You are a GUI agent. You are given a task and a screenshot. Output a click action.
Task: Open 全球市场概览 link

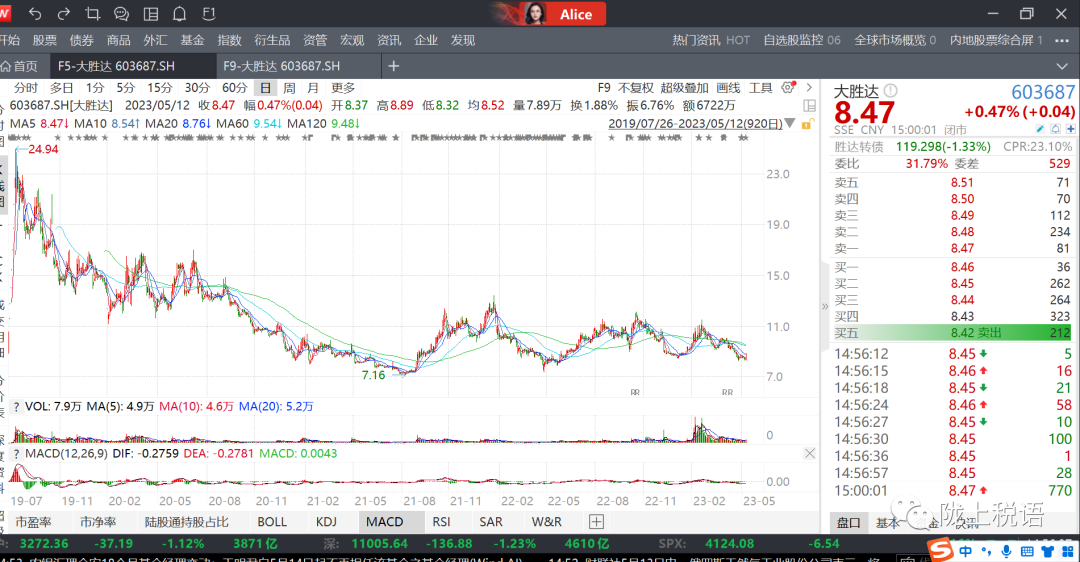895,40
